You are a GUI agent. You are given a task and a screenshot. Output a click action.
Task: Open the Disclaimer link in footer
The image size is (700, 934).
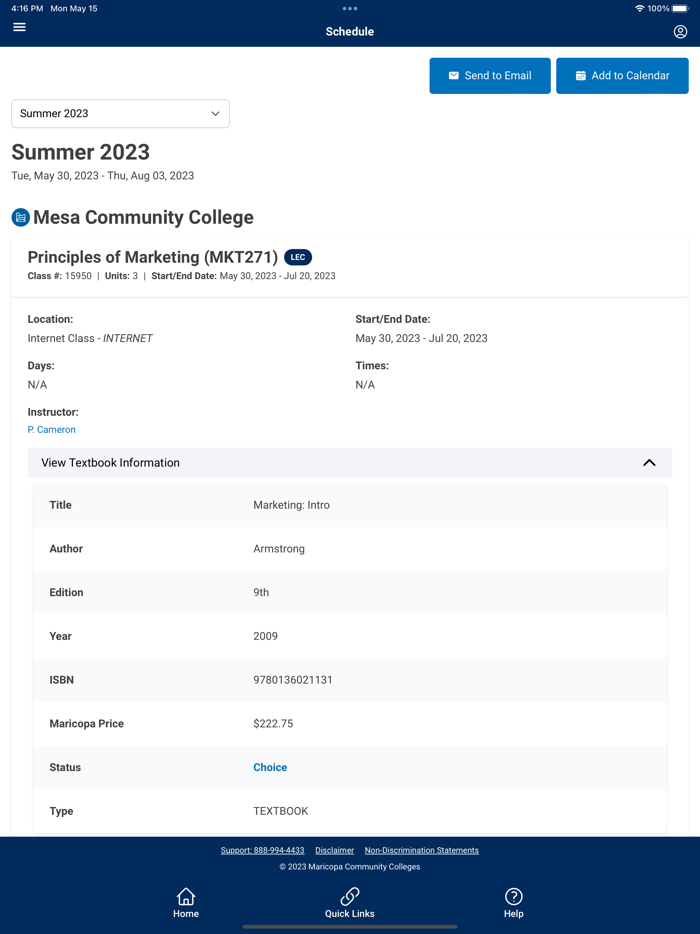tap(334, 850)
